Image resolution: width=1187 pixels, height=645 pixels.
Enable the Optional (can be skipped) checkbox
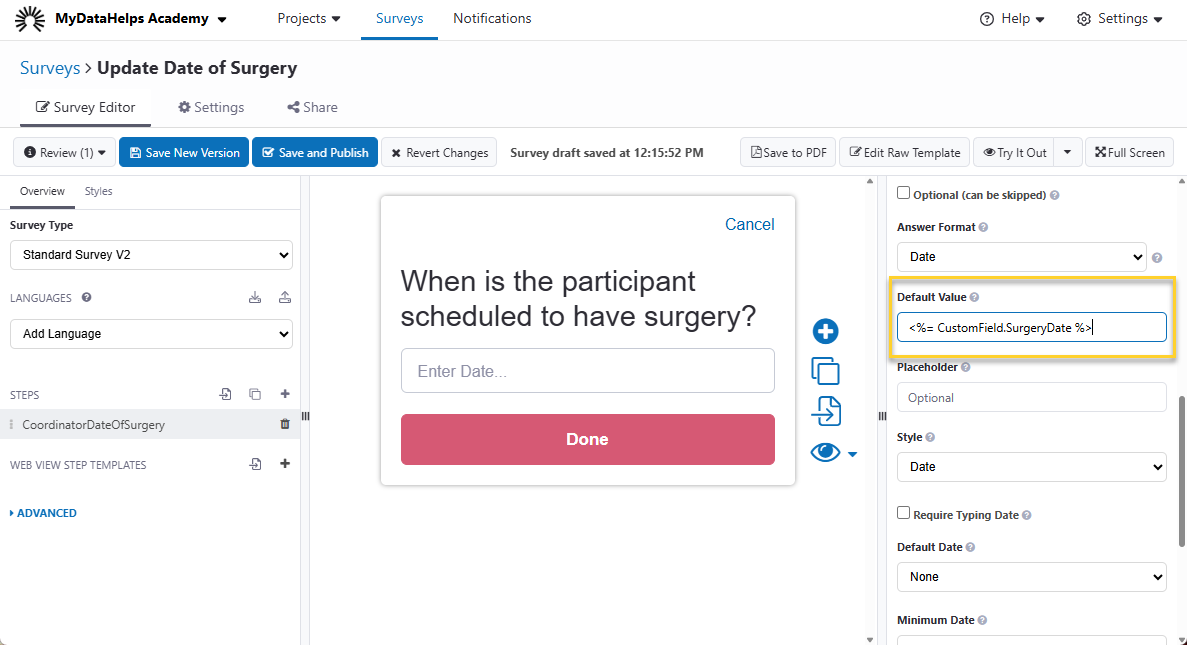click(904, 193)
